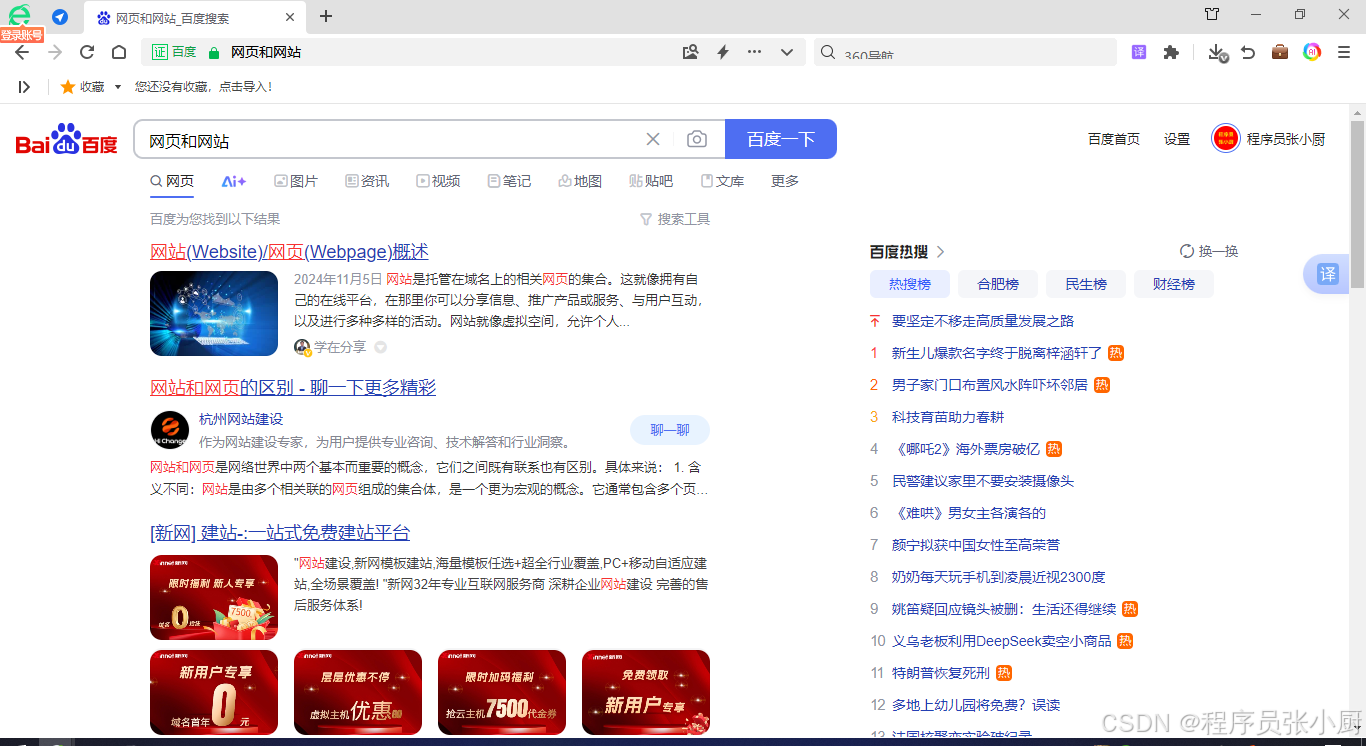This screenshot has height=746, width=1366.
Task: Click the blue tech thumbnail image
Action: point(214,313)
